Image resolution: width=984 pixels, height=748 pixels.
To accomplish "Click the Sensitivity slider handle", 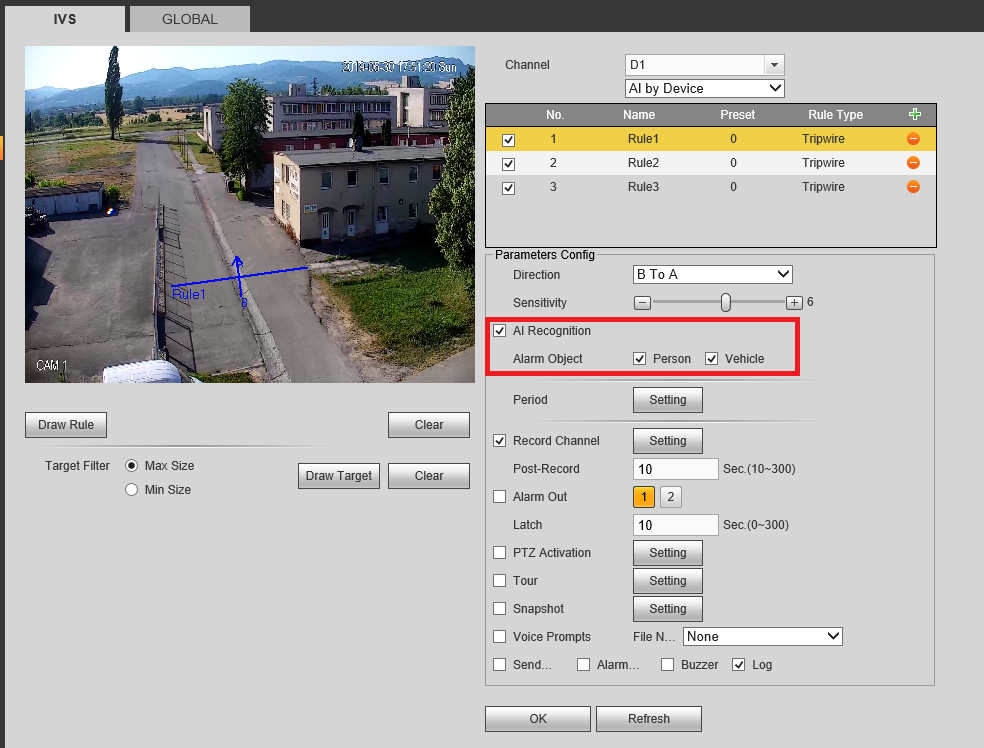I will click(x=726, y=302).
